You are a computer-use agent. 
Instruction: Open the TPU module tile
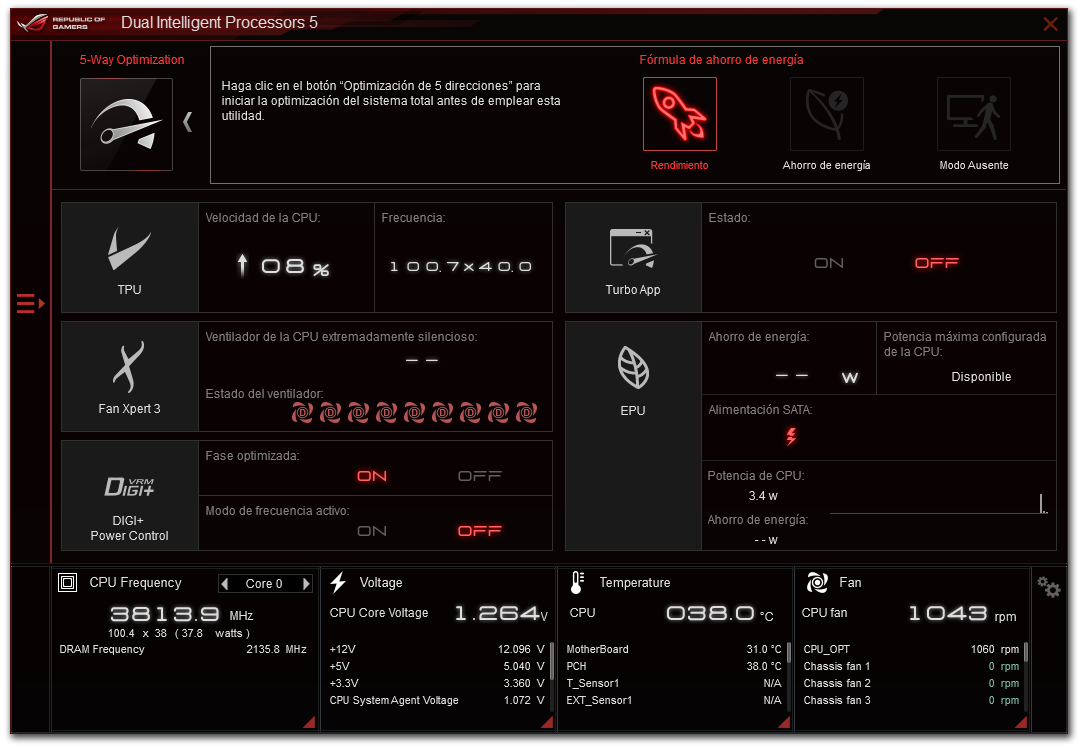point(130,257)
